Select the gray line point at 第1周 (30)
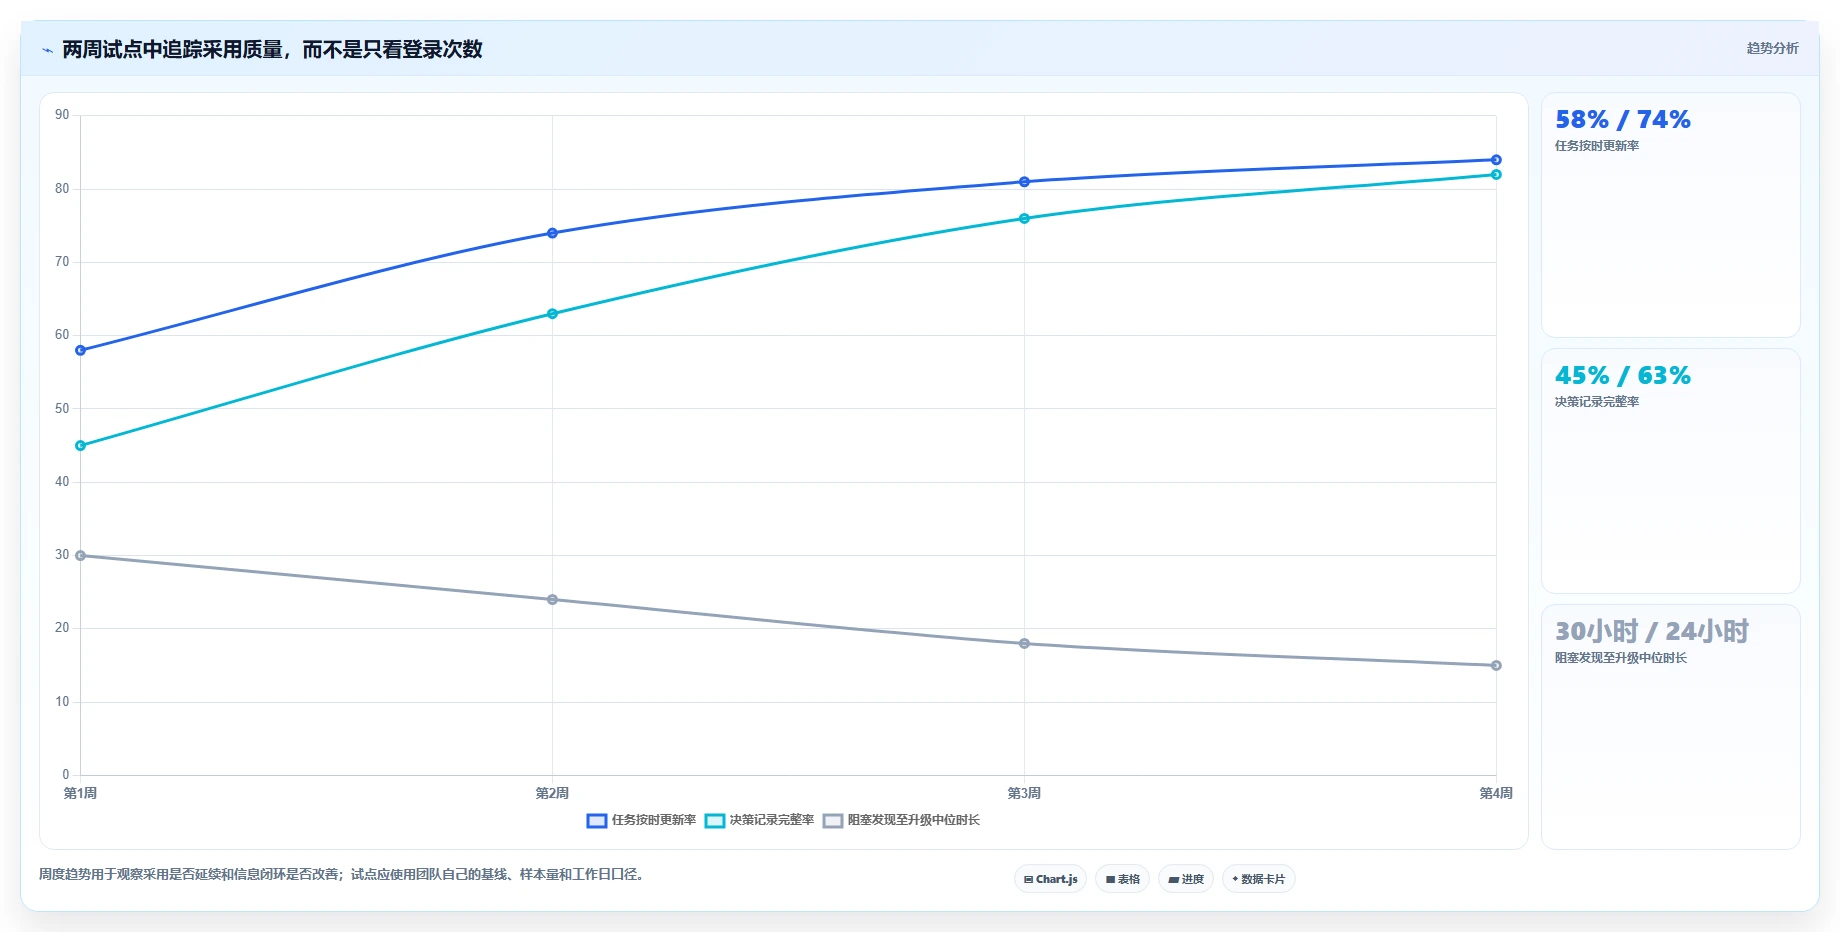1840x932 pixels. pos(81,556)
